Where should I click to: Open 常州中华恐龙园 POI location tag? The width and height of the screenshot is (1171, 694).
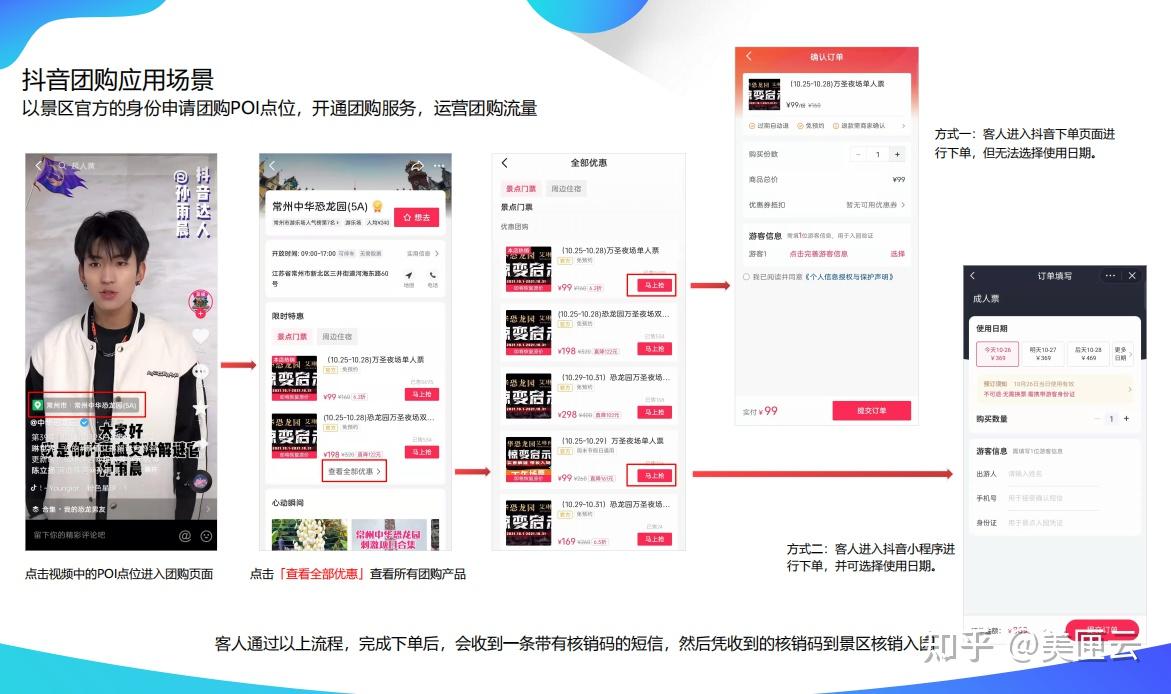pos(86,405)
